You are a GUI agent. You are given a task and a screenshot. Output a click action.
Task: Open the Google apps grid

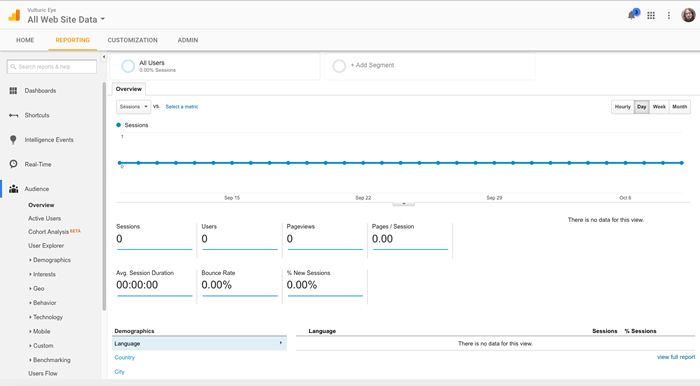(651, 16)
